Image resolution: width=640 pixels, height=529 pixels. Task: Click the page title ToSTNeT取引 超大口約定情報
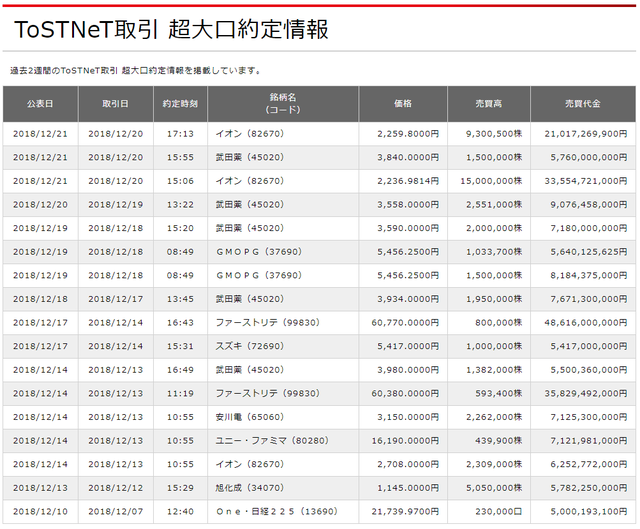point(171,29)
